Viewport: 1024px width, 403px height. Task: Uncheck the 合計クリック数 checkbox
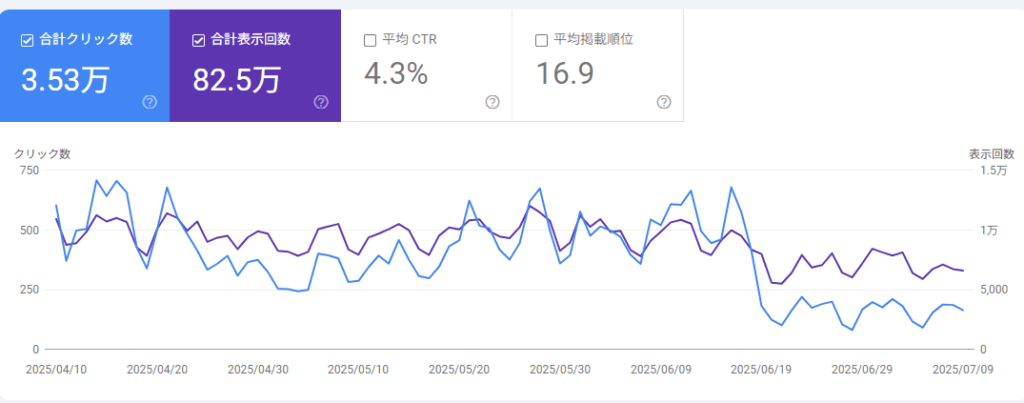point(28,40)
